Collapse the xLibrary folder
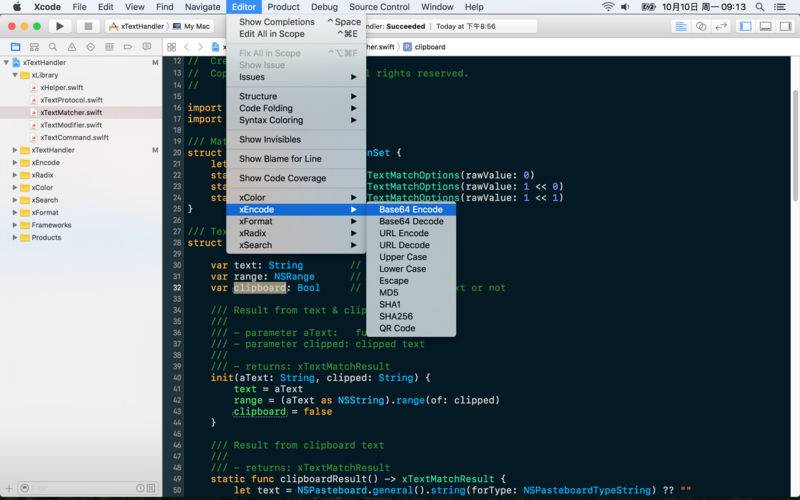The image size is (800, 500). [15, 75]
